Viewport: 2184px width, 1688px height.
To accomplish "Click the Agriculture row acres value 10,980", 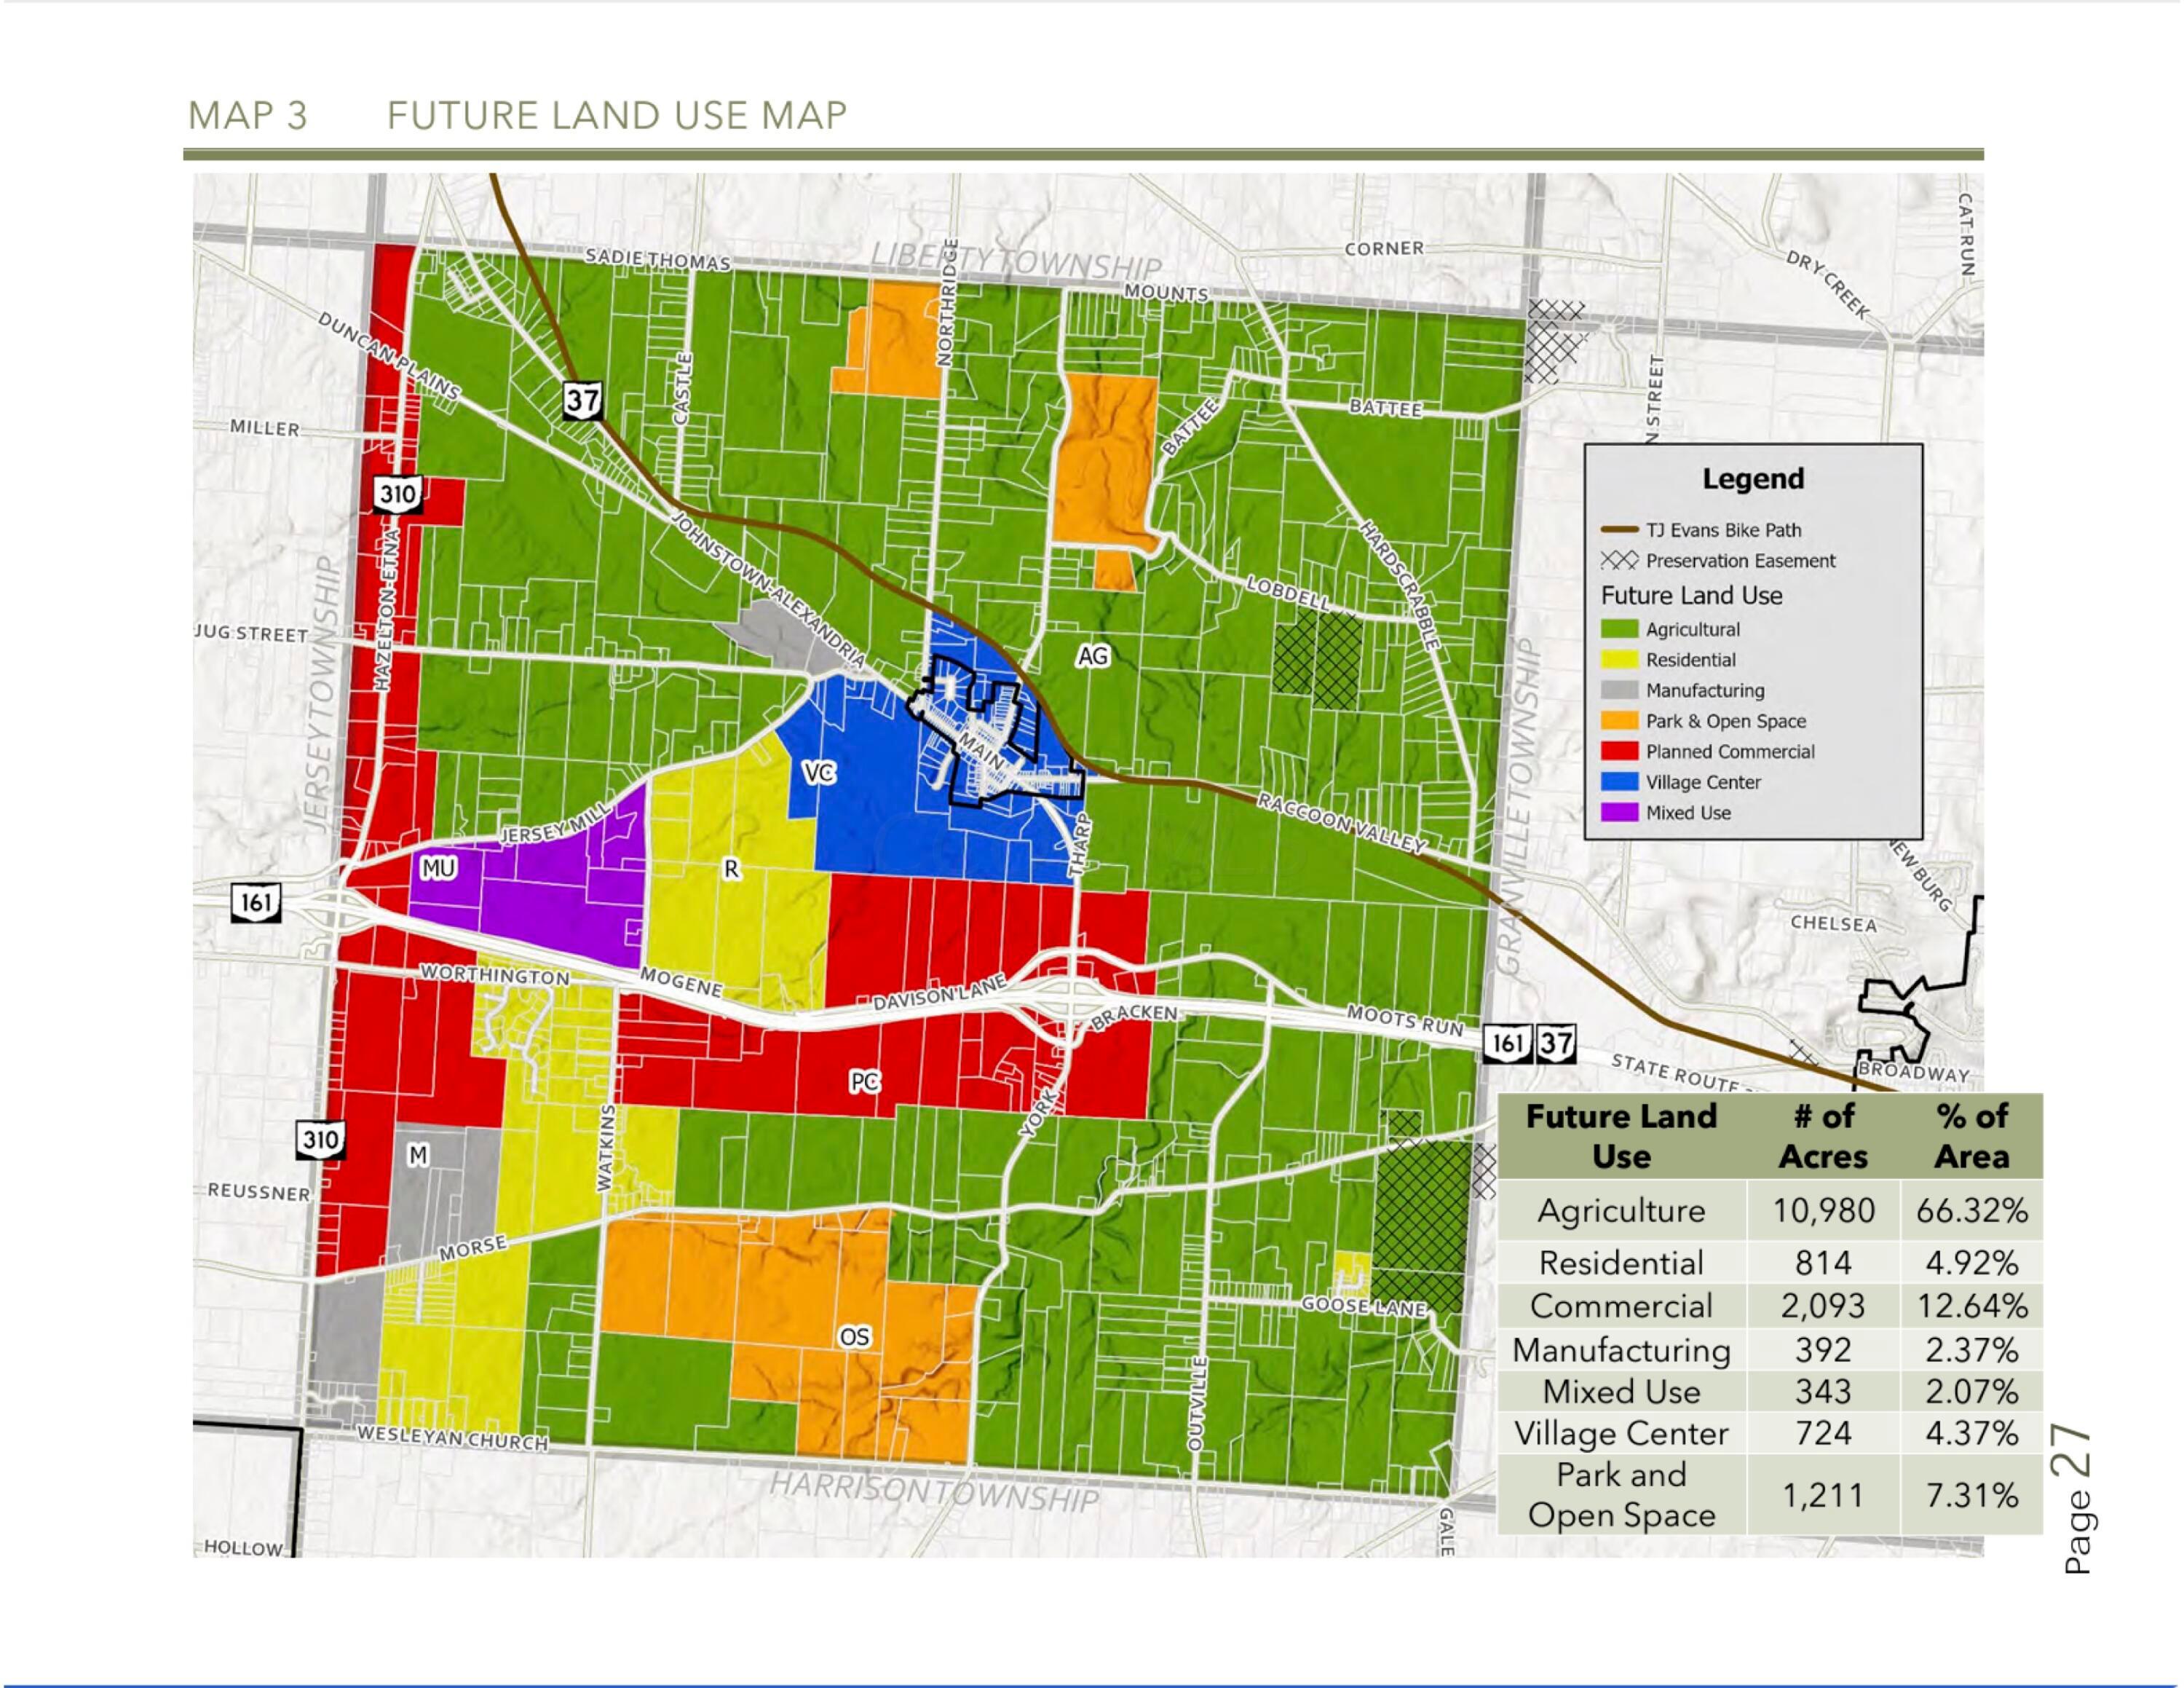I will [x=1823, y=1211].
